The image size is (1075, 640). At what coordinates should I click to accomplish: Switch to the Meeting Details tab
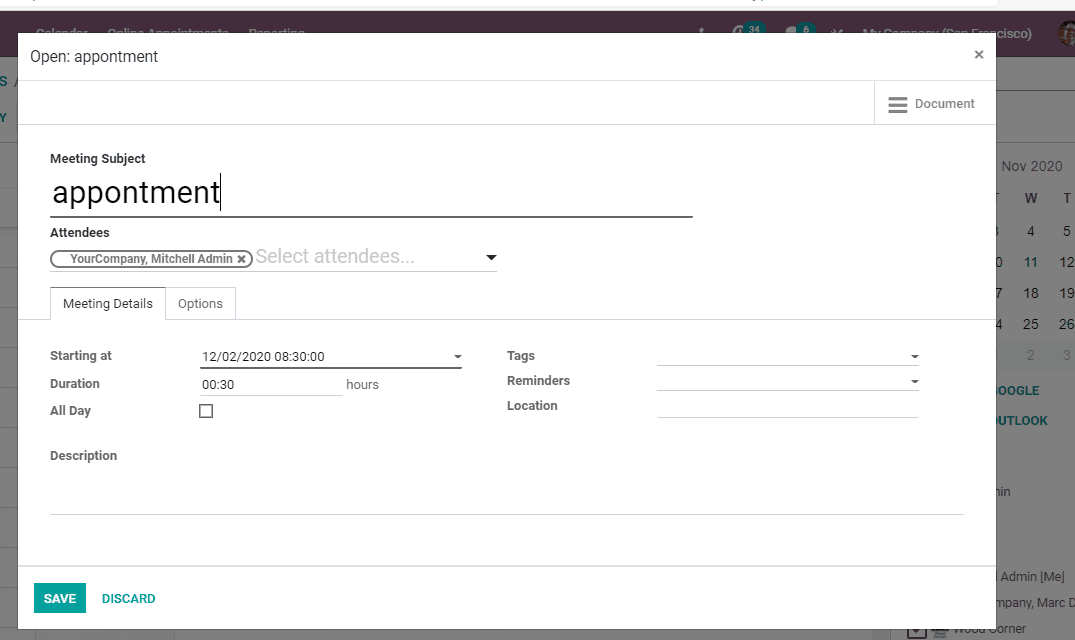[108, 304]
